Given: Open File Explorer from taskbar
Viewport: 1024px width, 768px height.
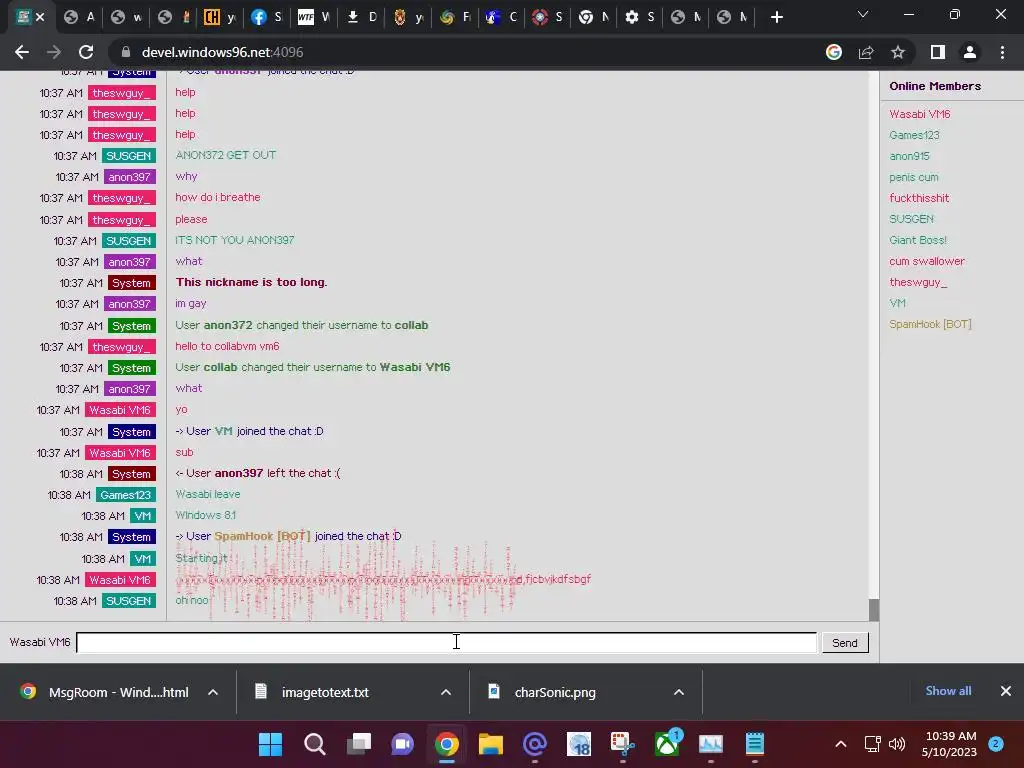Looking at the screenshot, I should click(490, 744).
